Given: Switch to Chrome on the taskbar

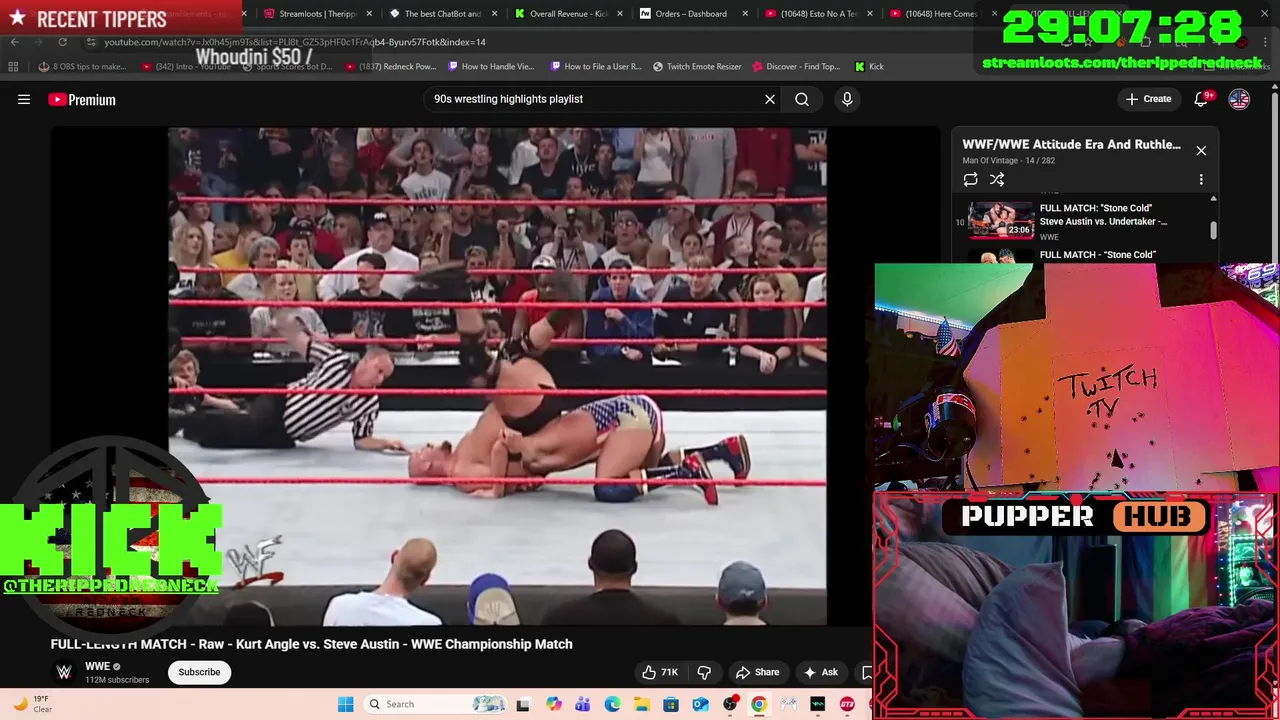Looking at the screenshot, I should coord(759,704).
